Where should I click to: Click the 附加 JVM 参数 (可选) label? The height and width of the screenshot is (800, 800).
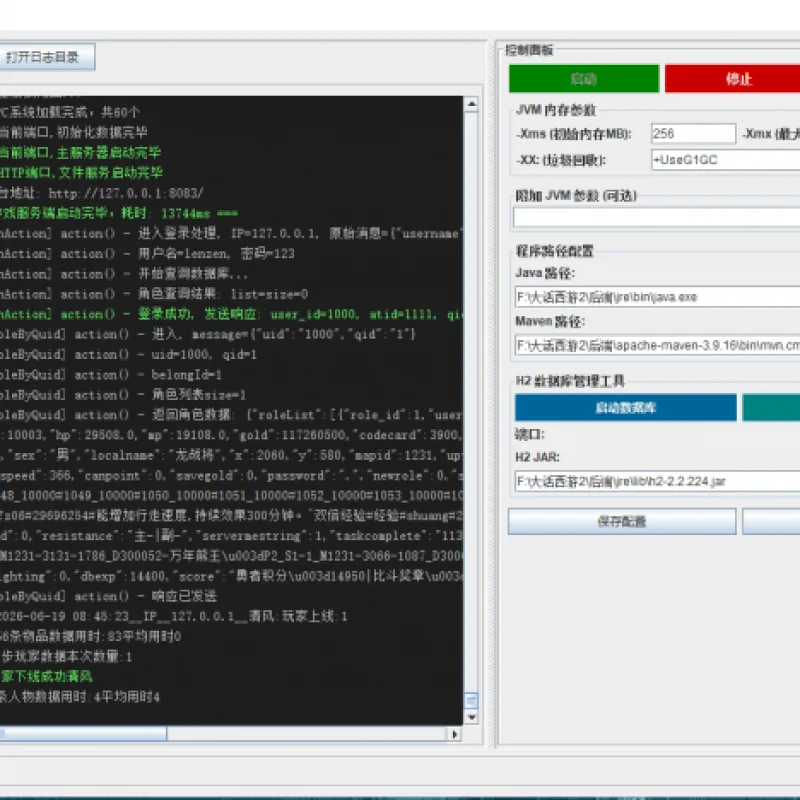point(576,195)
